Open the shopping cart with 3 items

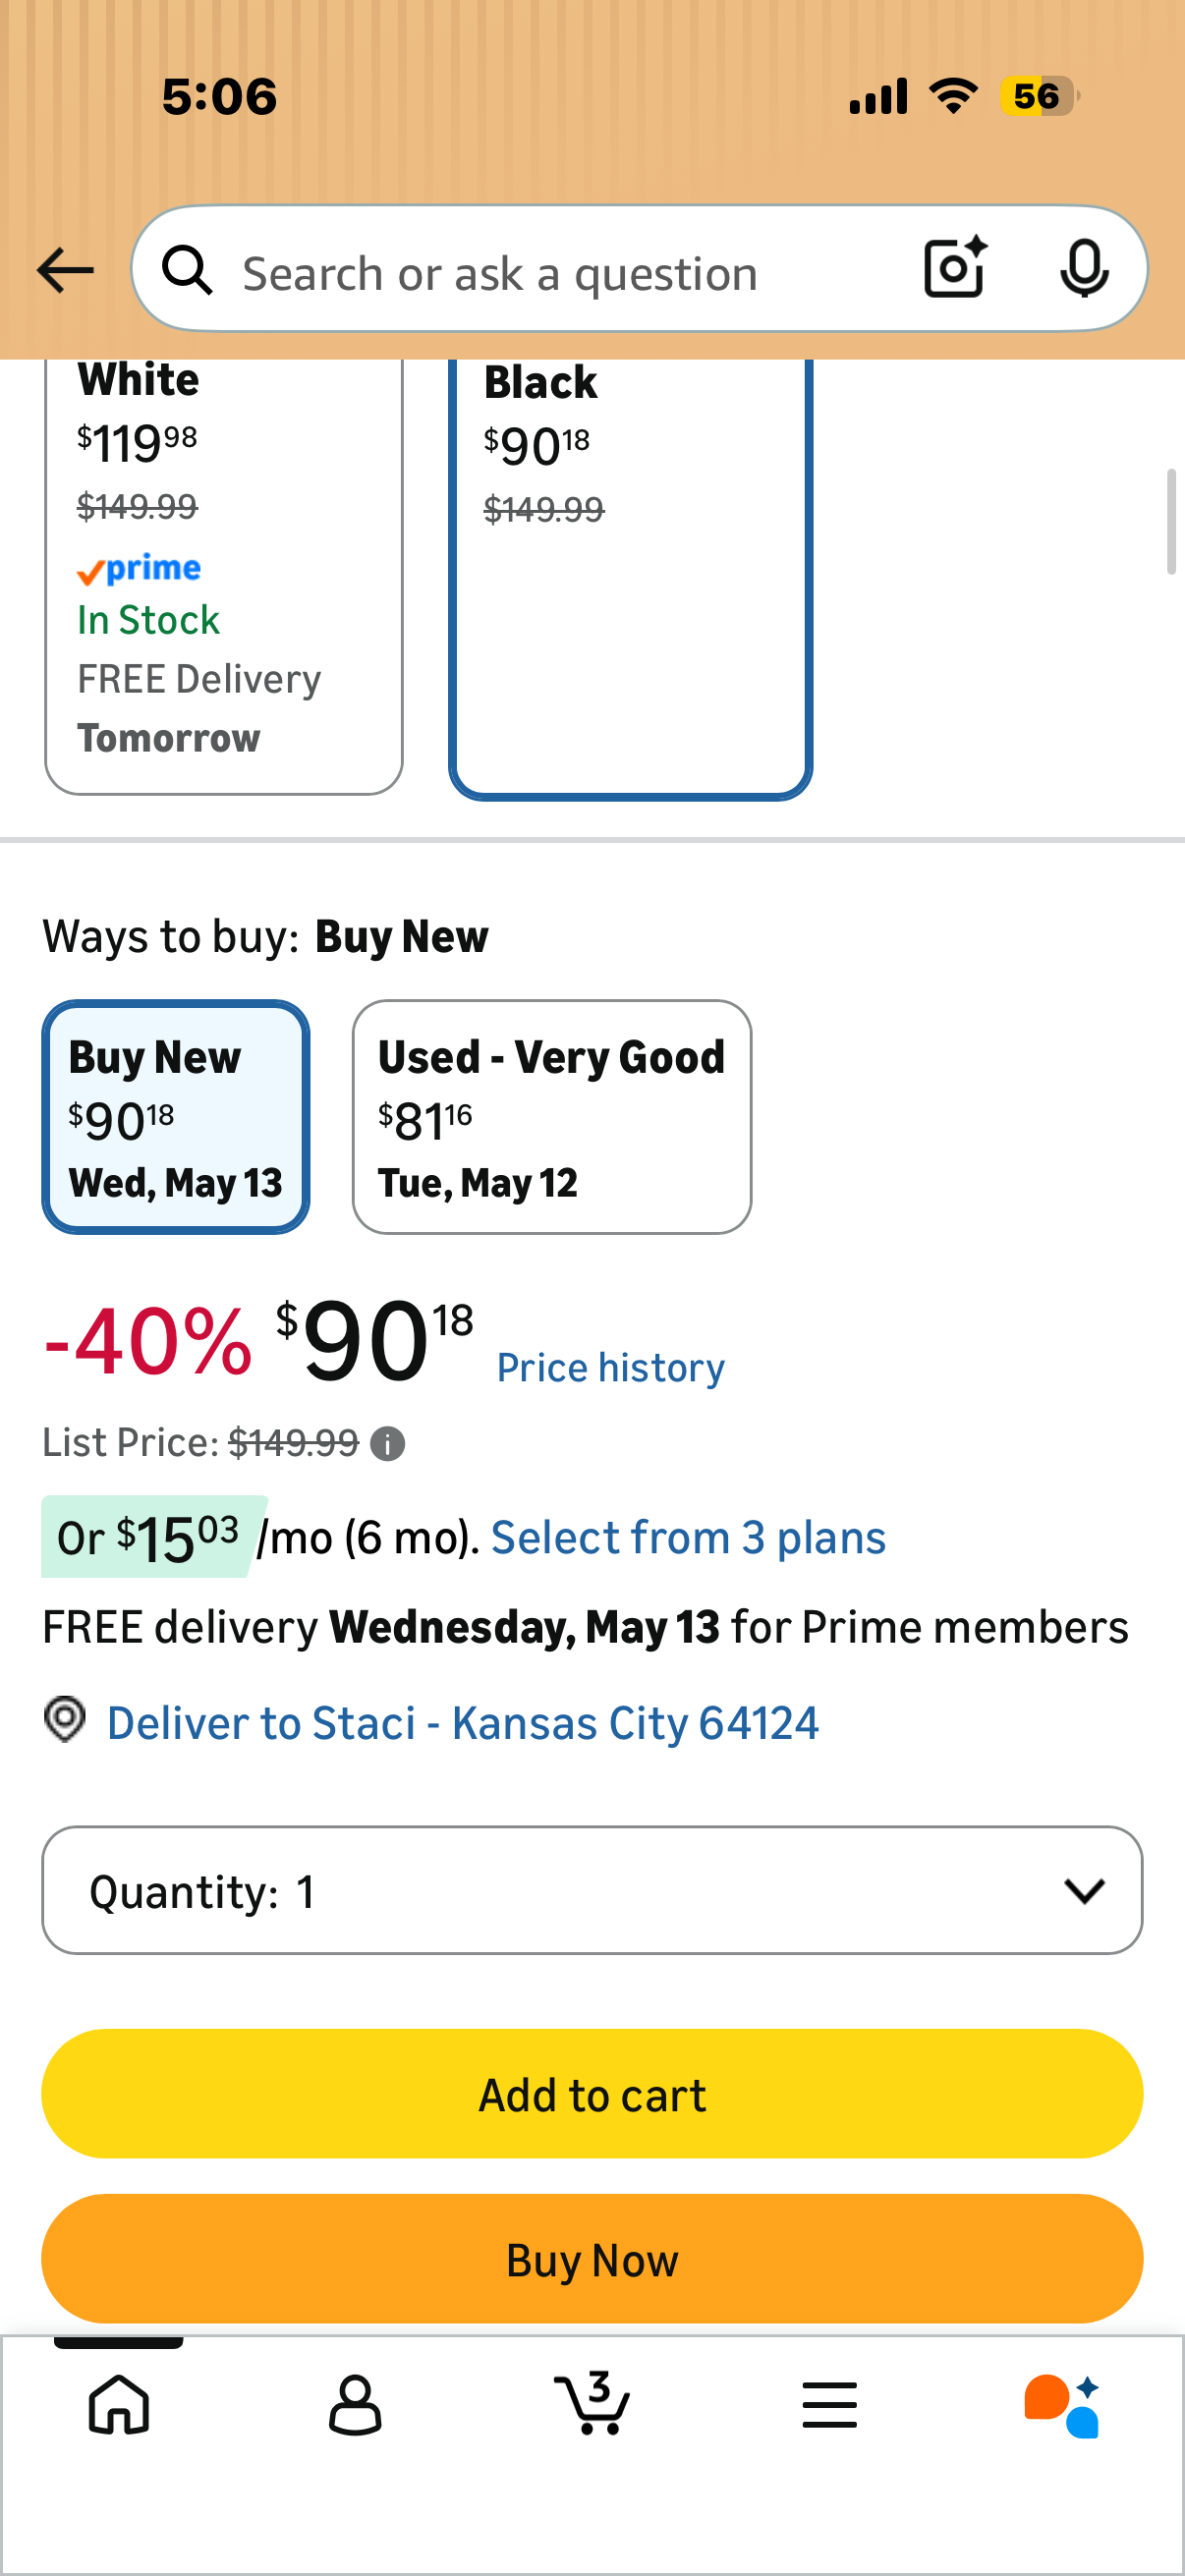pos(592,2402)
